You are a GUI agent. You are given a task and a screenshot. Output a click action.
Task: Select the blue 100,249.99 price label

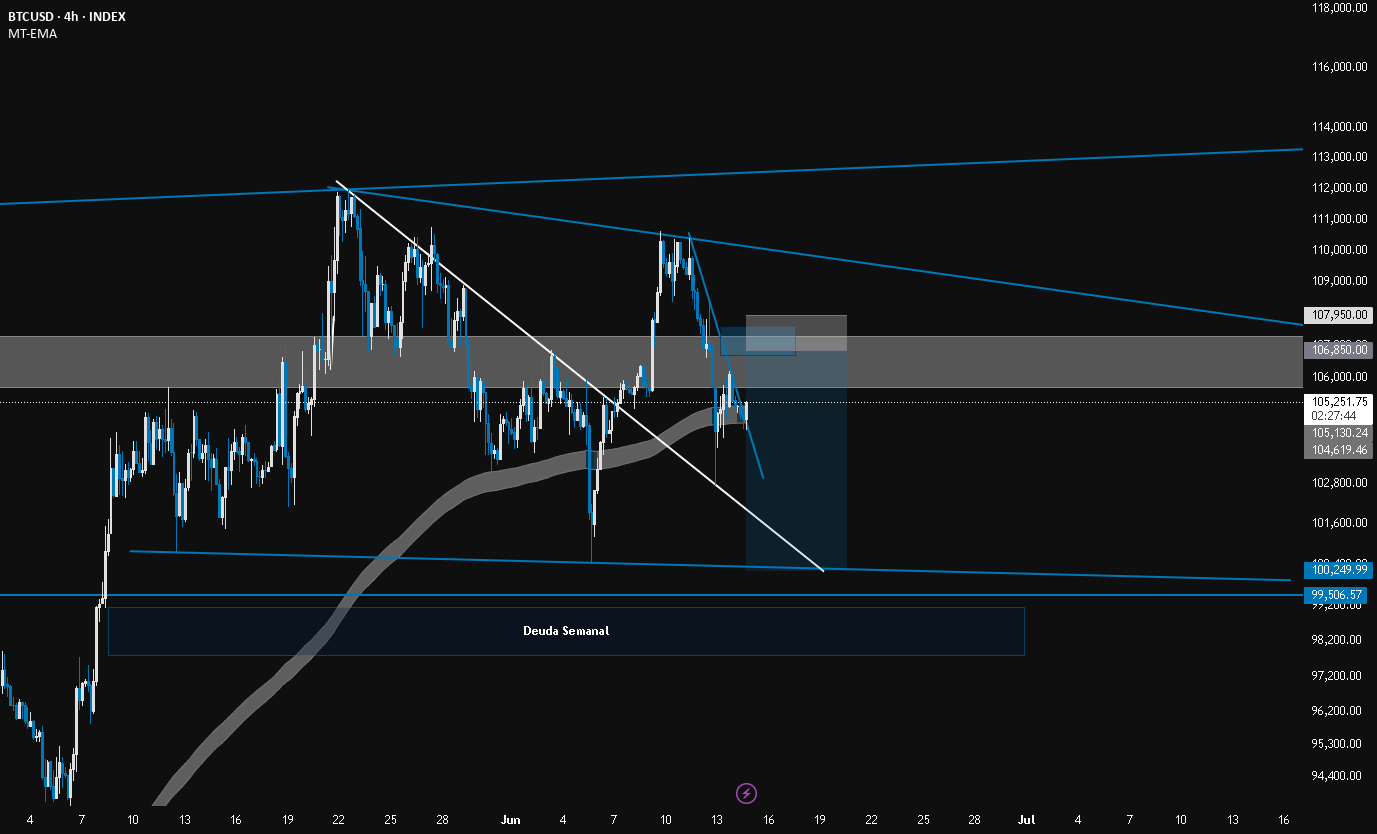click(1338, 570)
